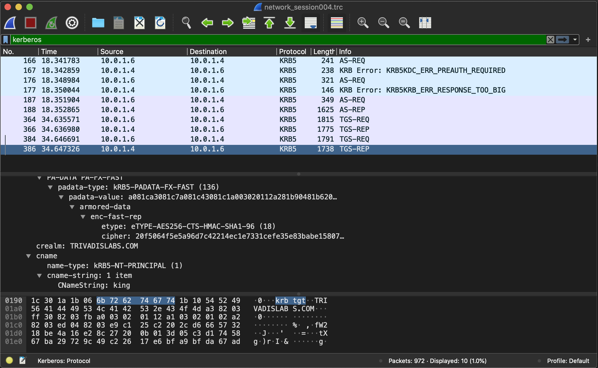Screen dimensions: 598x368
Task: Sort by the No. column
Action: point(19,51)
